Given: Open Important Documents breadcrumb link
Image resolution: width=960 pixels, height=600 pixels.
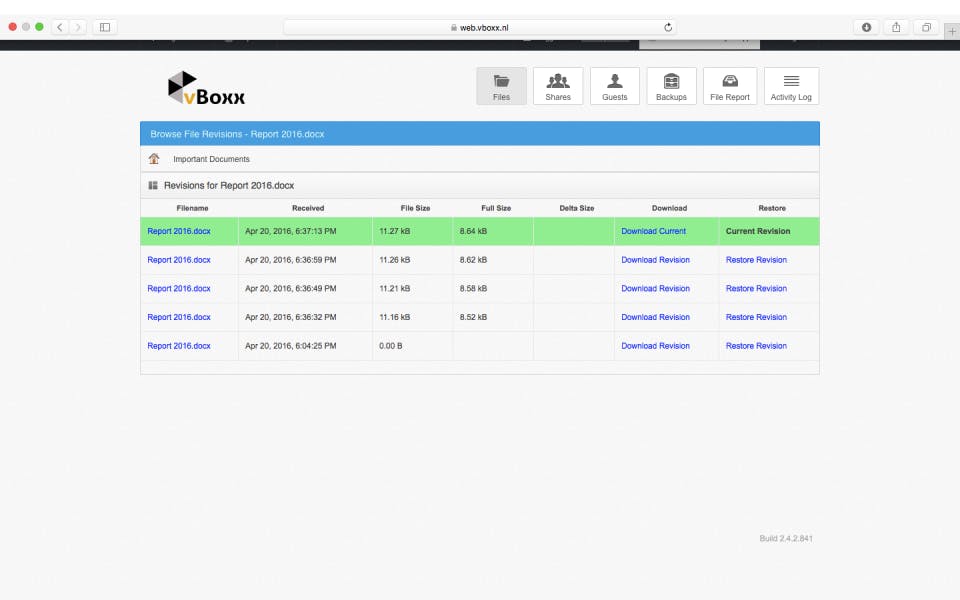Looking at the screenshot, I should click(x=211, y=159).
